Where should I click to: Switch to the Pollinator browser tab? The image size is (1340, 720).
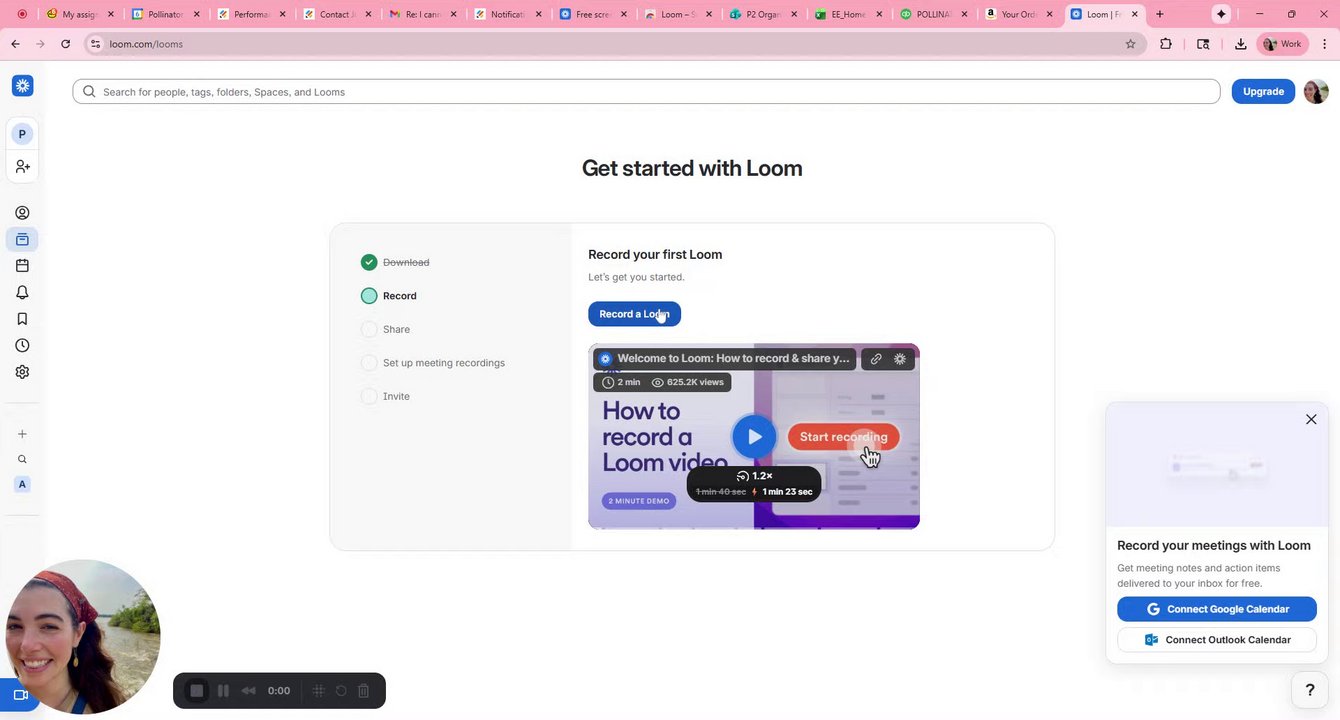coord(166,14)
